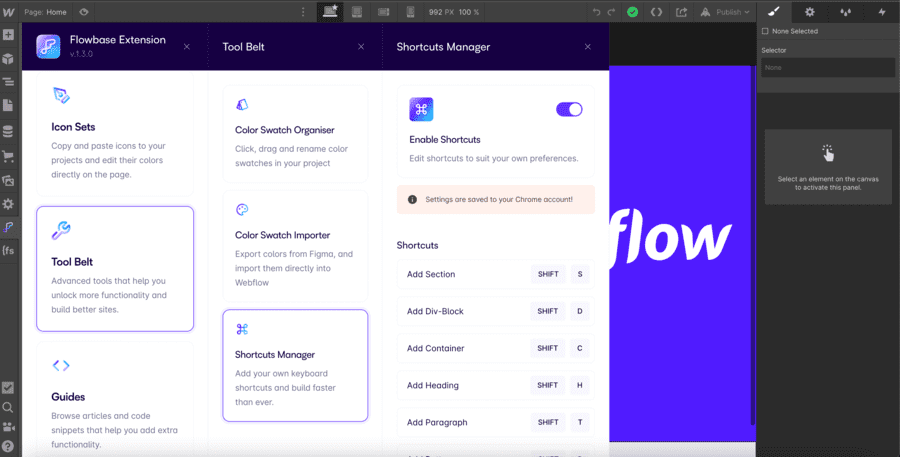Open the Flowbase extension sidebar icon
The image size is (900, 457).
coord(8,227)
